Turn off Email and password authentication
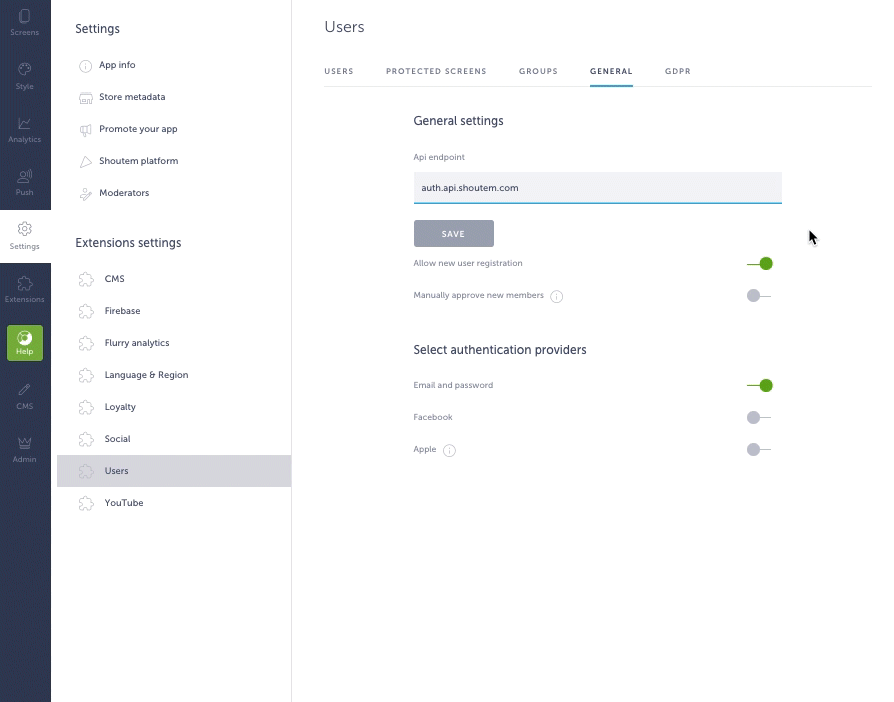 (759, 386)
